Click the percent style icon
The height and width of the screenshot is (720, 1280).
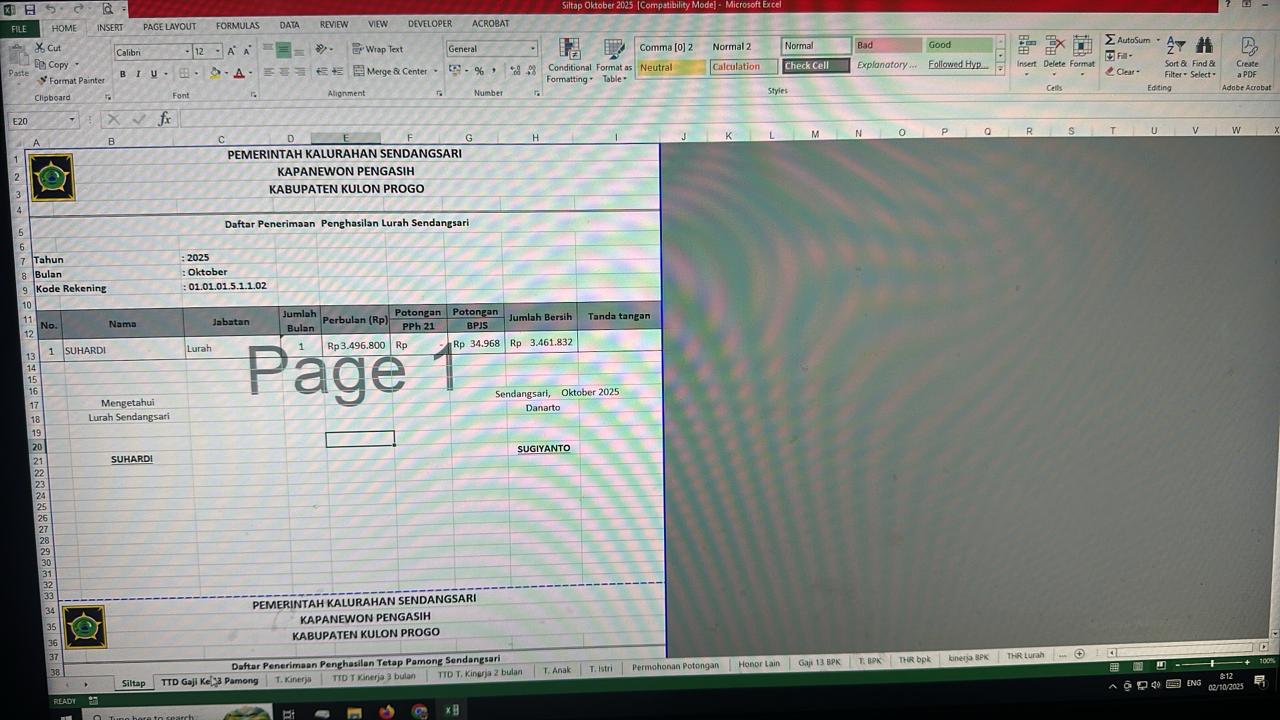point(479,71)
